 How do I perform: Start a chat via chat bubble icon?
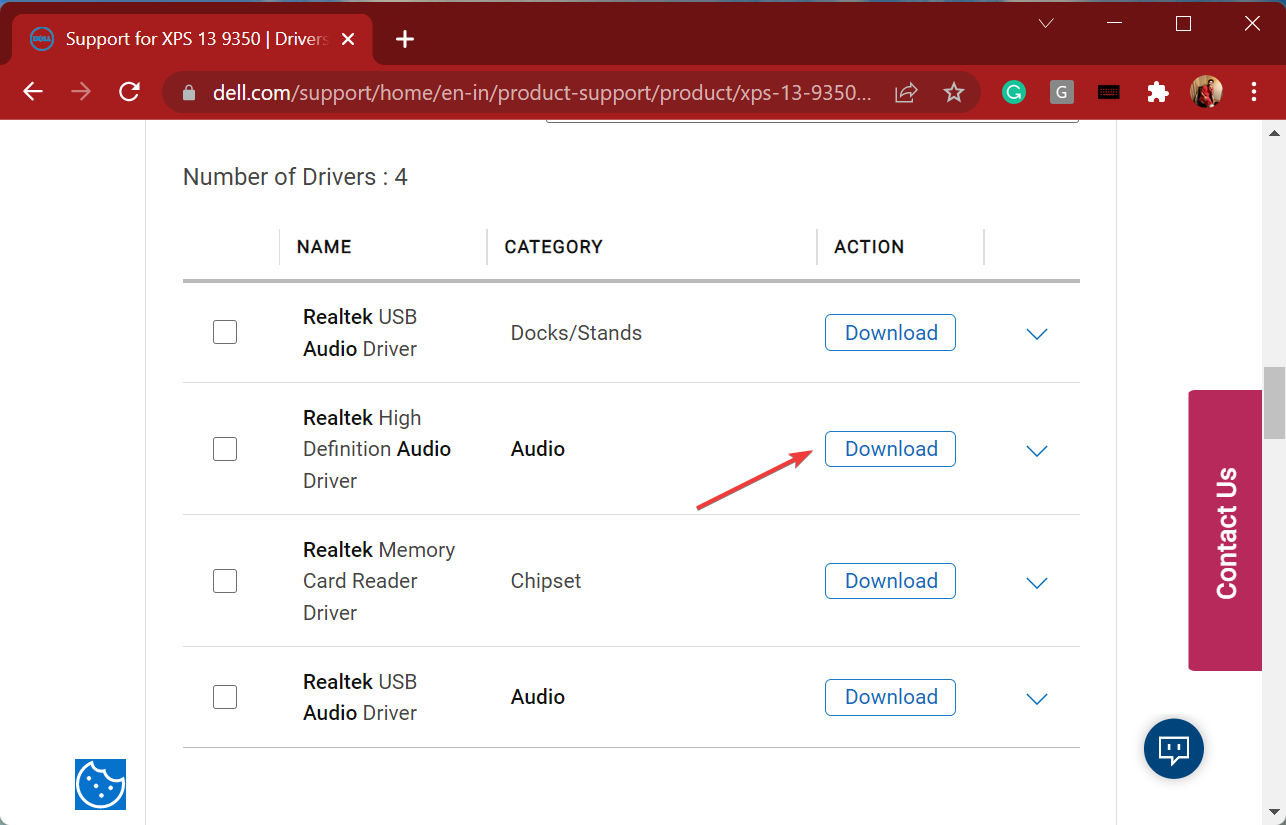point(1174,748)
